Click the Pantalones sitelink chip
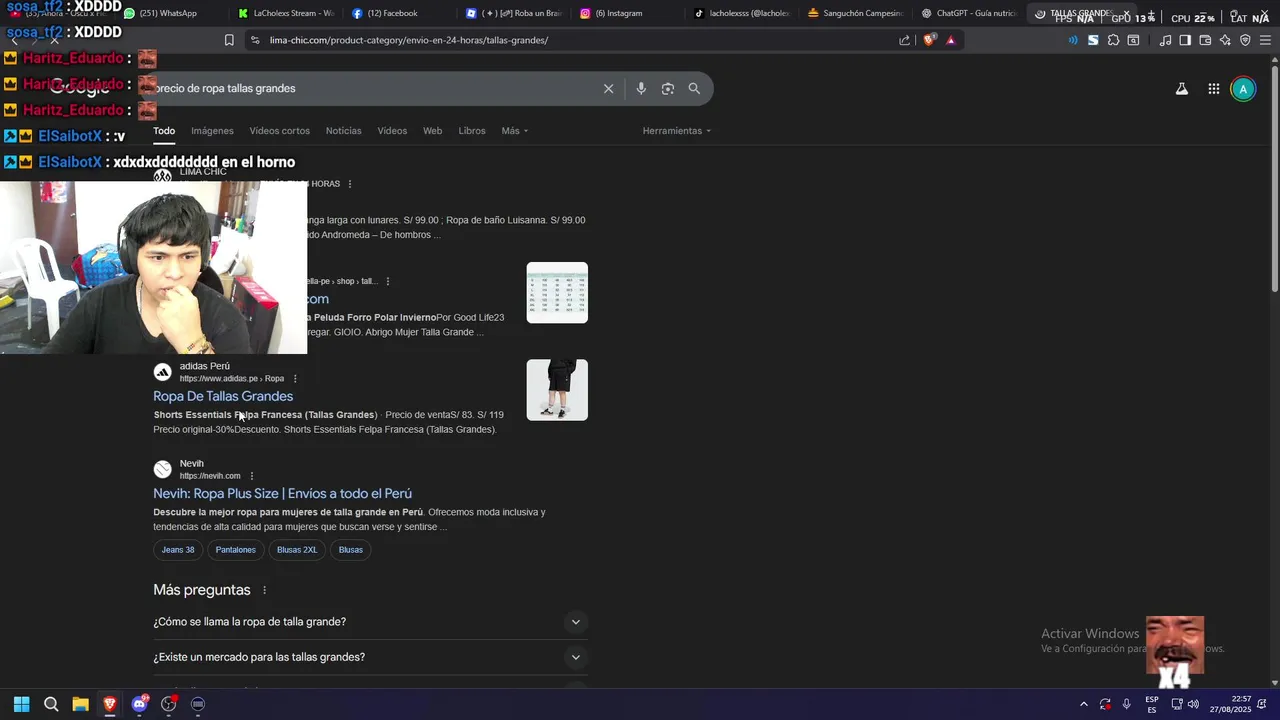This screenshot has height=720, width=1280. pyautogui.click(x=236, y=550)
